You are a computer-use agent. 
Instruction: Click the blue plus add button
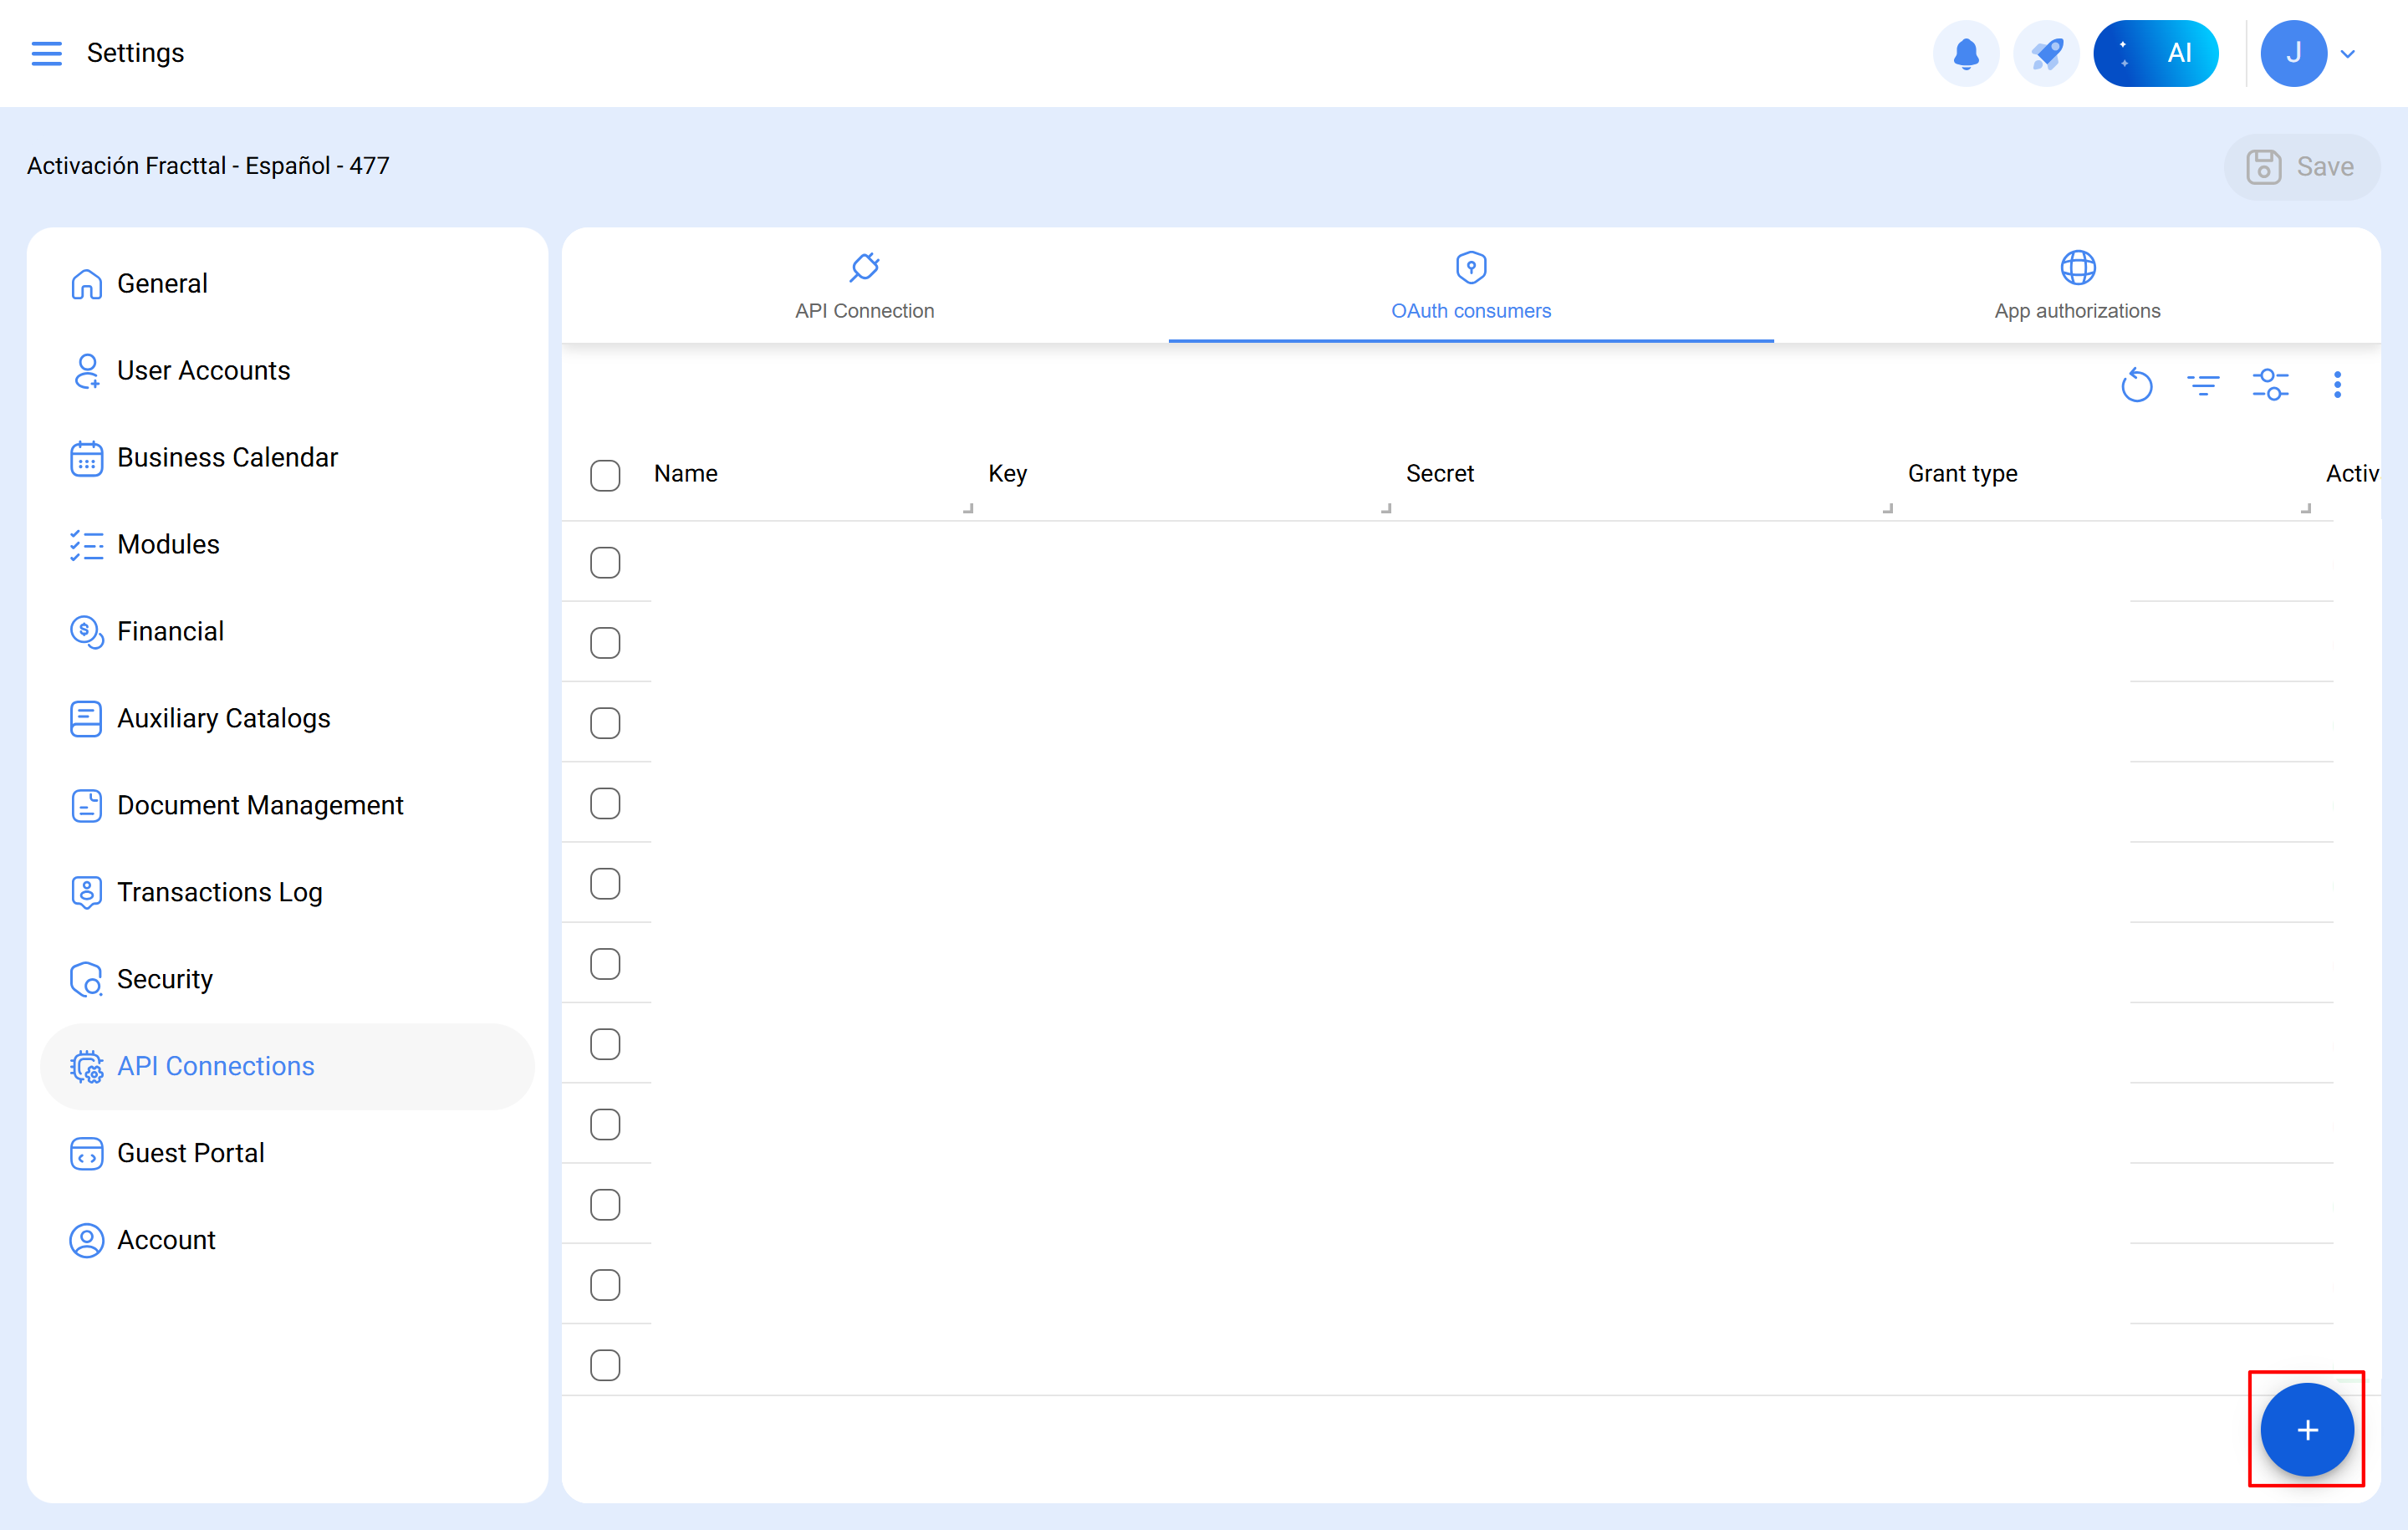(2306, 1429)
